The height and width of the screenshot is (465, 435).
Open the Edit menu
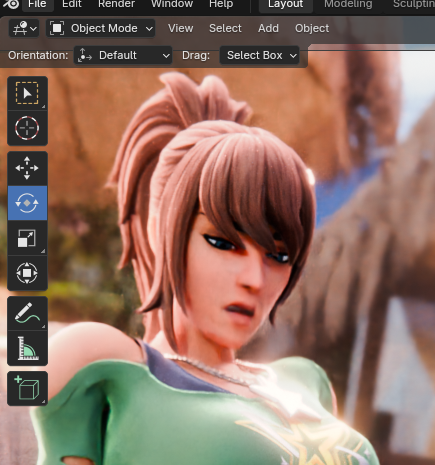(x=72, y=4)
